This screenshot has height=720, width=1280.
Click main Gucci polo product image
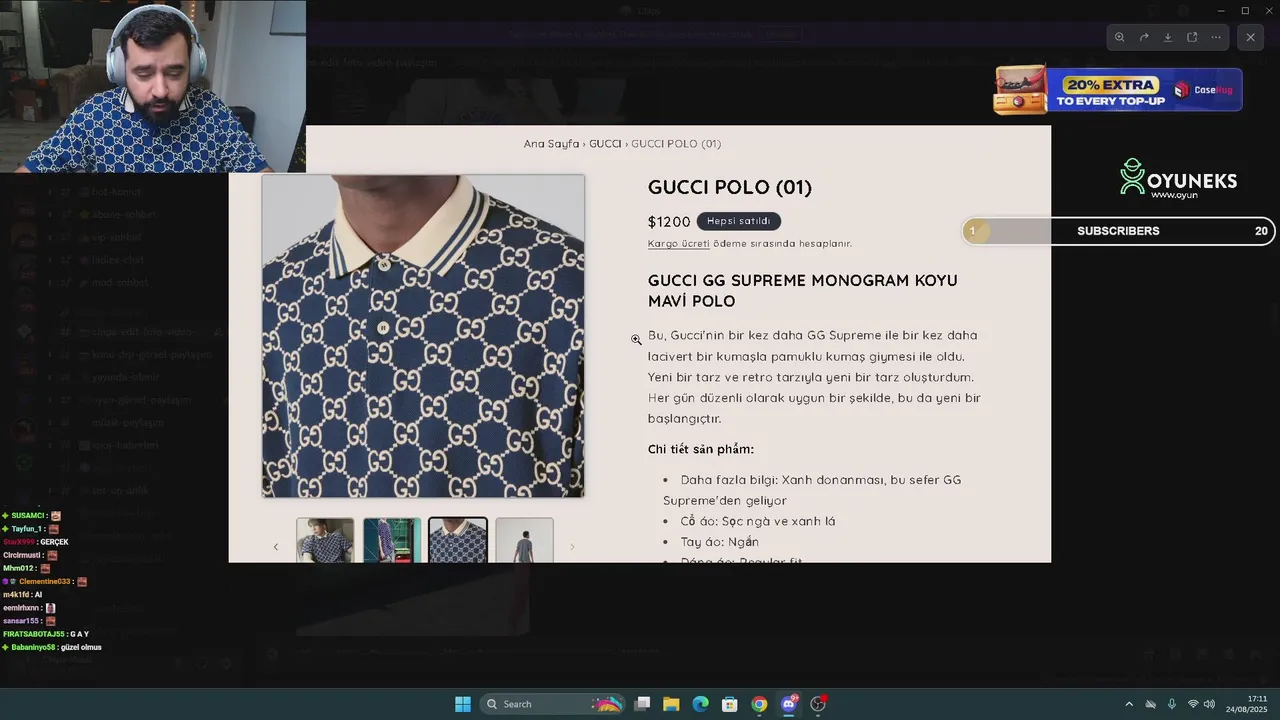click(423, 336)
